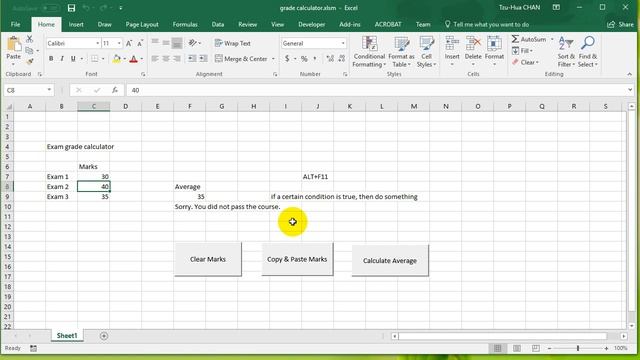Toggle Italic formatting
640x360 pixels.
click(x=62, y=59)
